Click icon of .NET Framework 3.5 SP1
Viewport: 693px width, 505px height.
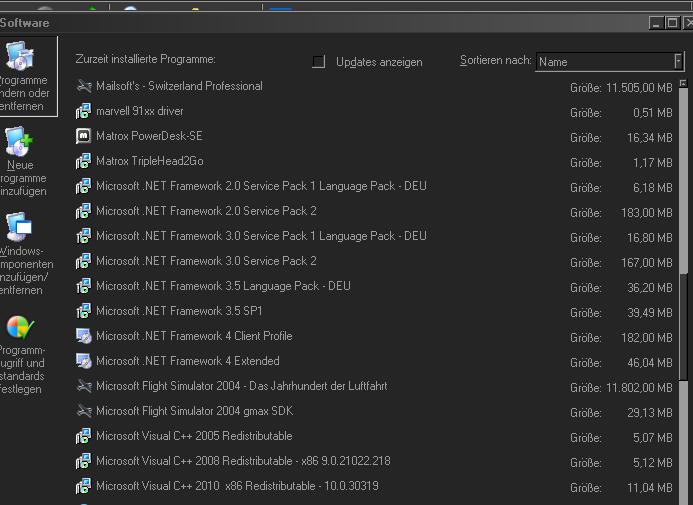click(84, 311)
